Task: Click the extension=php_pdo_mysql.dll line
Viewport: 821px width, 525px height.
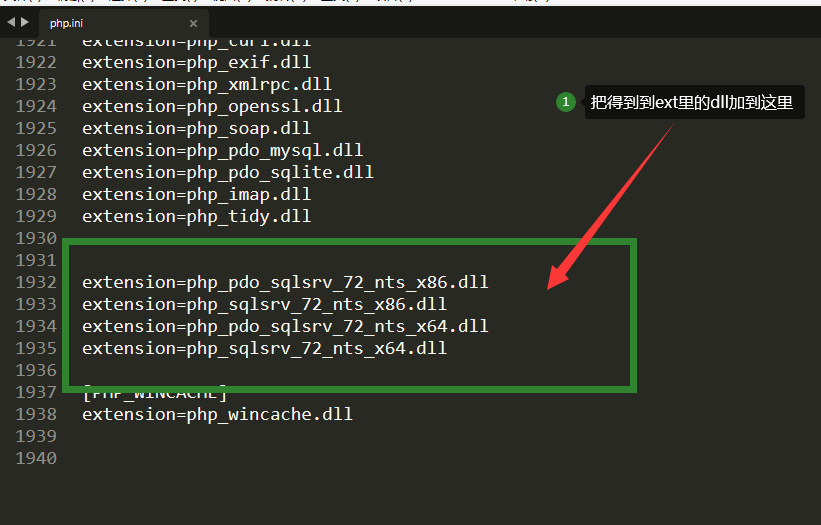Action: (x=223, y=150)
